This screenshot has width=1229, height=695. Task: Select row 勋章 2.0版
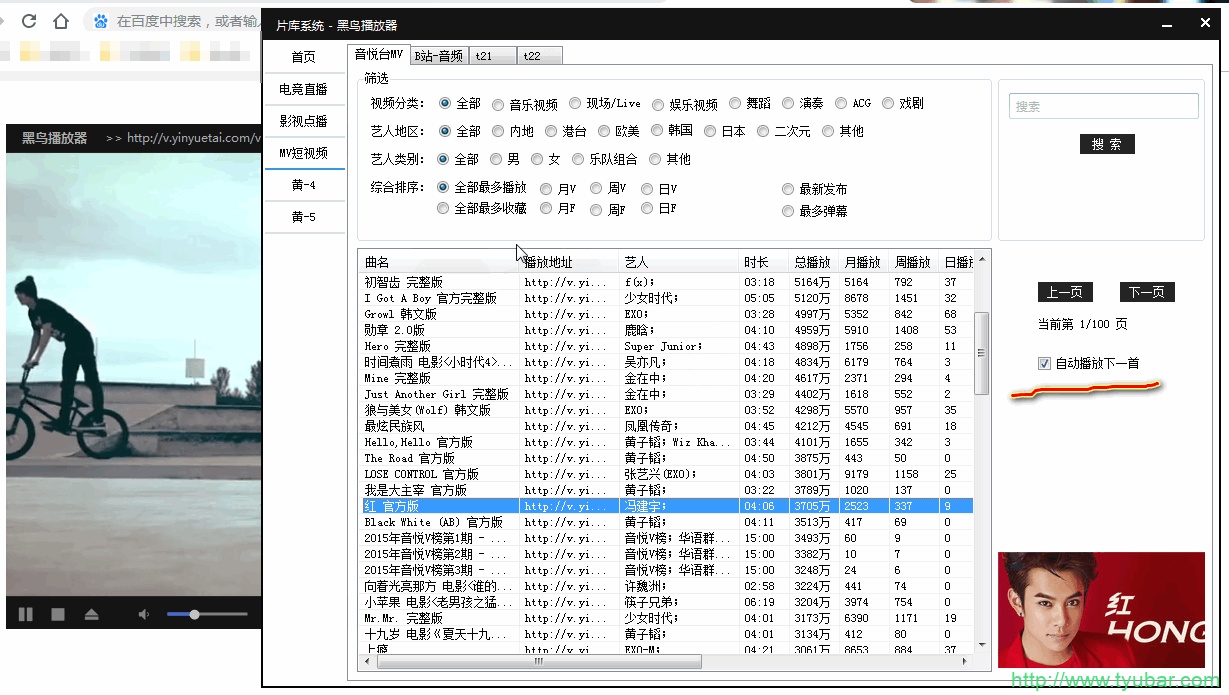tap(667, 330)
